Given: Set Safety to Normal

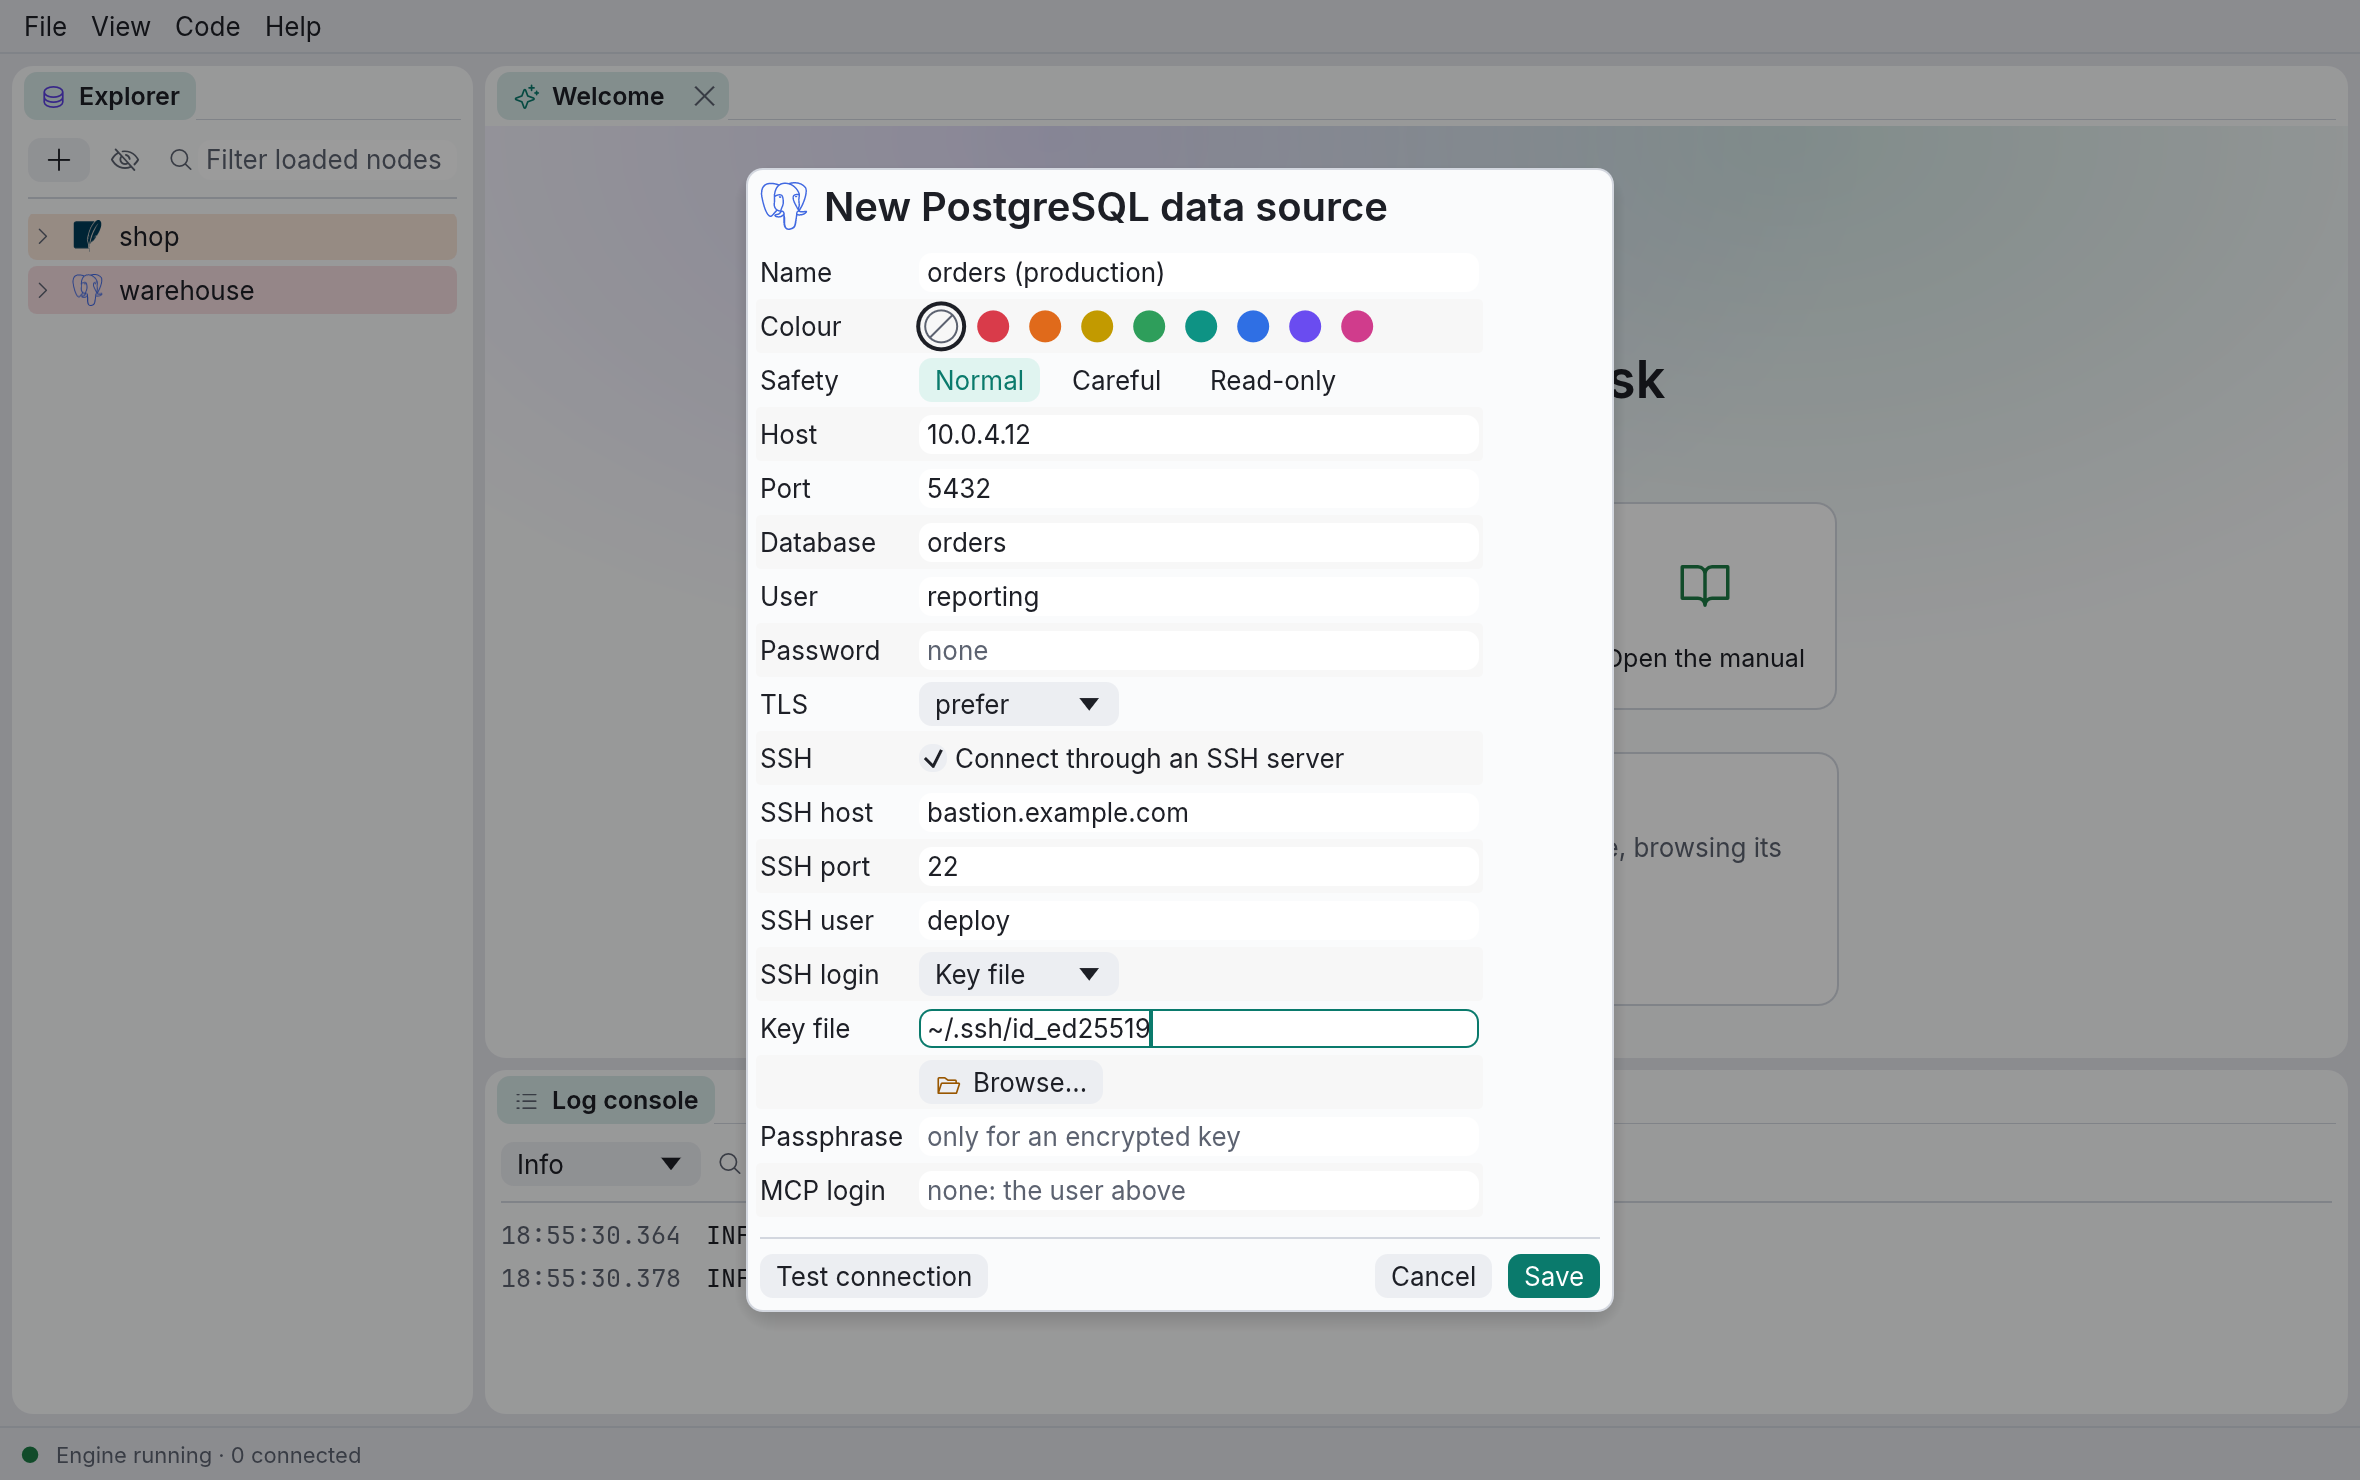Looking at the screenshot, I should pos(979,381).
